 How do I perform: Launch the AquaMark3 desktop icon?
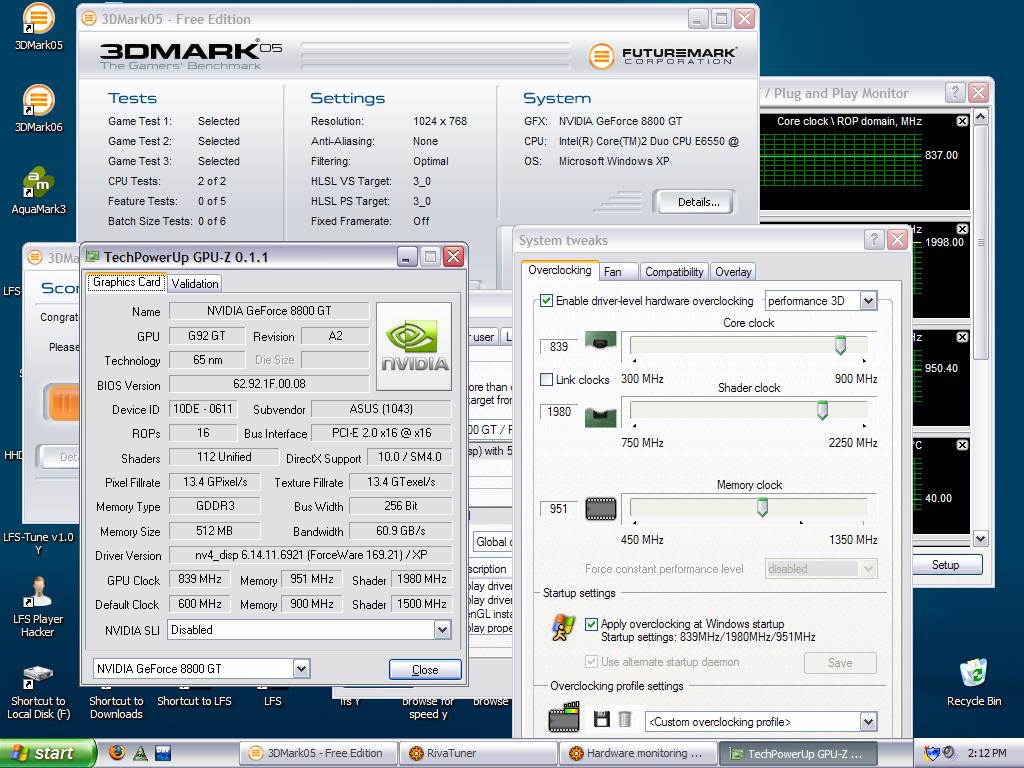[x=39, y=191]
